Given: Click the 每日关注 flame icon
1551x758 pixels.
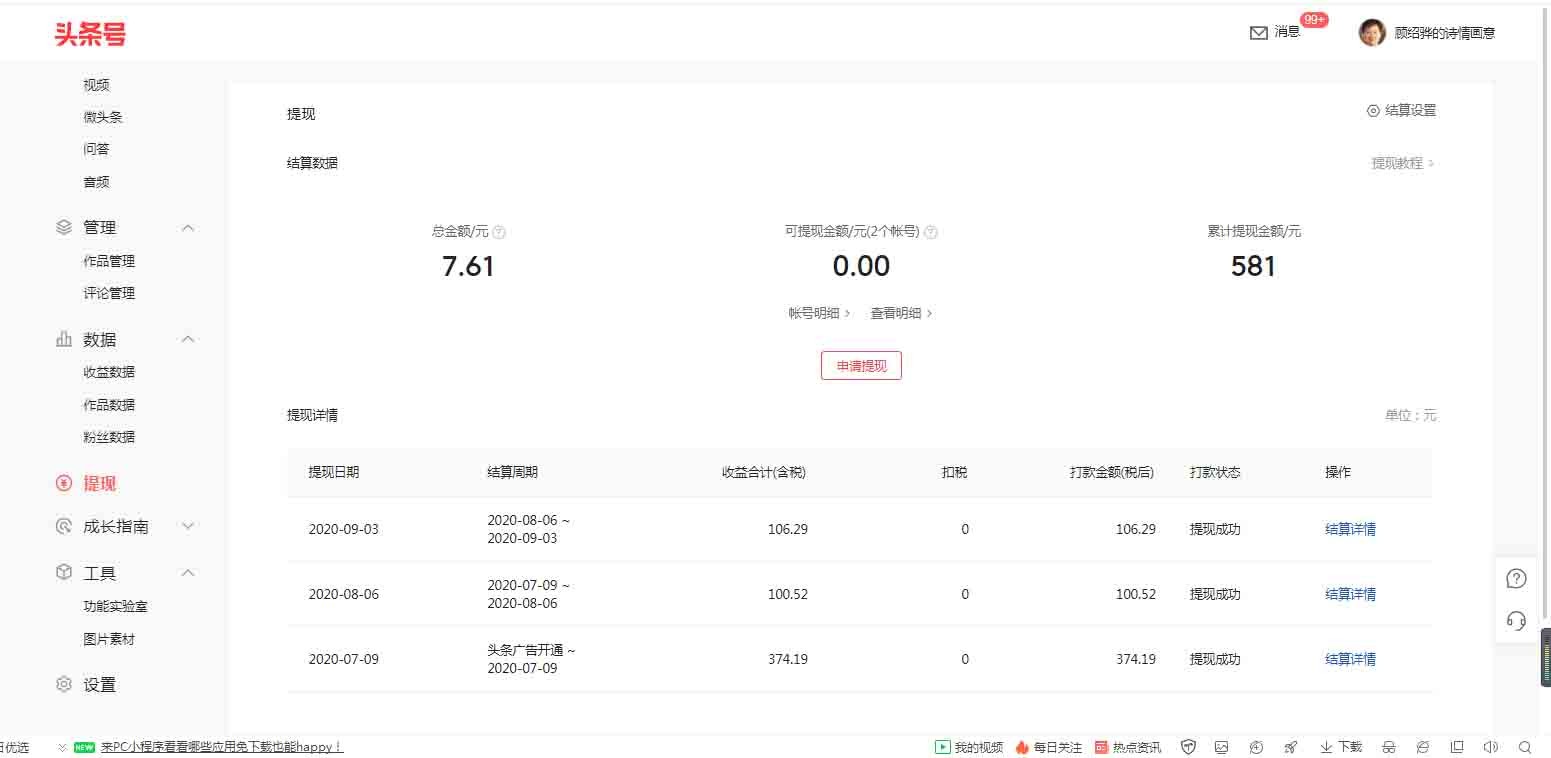Looking at the screenshot, I should 1022,747.
